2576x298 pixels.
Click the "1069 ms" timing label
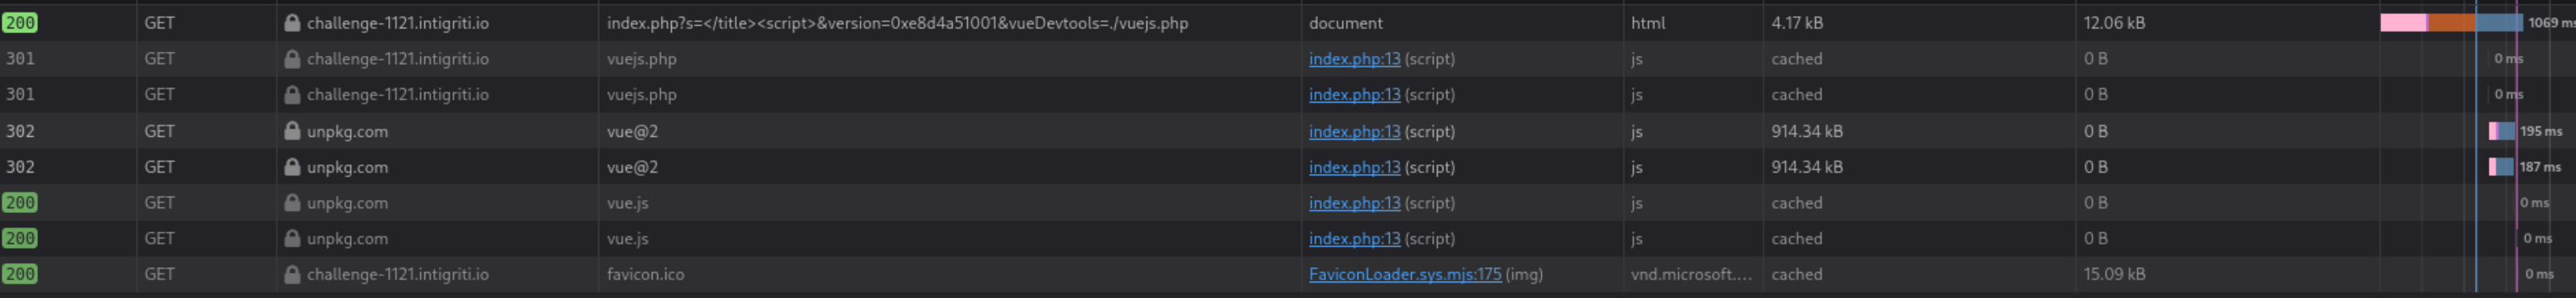[2551, 22]
